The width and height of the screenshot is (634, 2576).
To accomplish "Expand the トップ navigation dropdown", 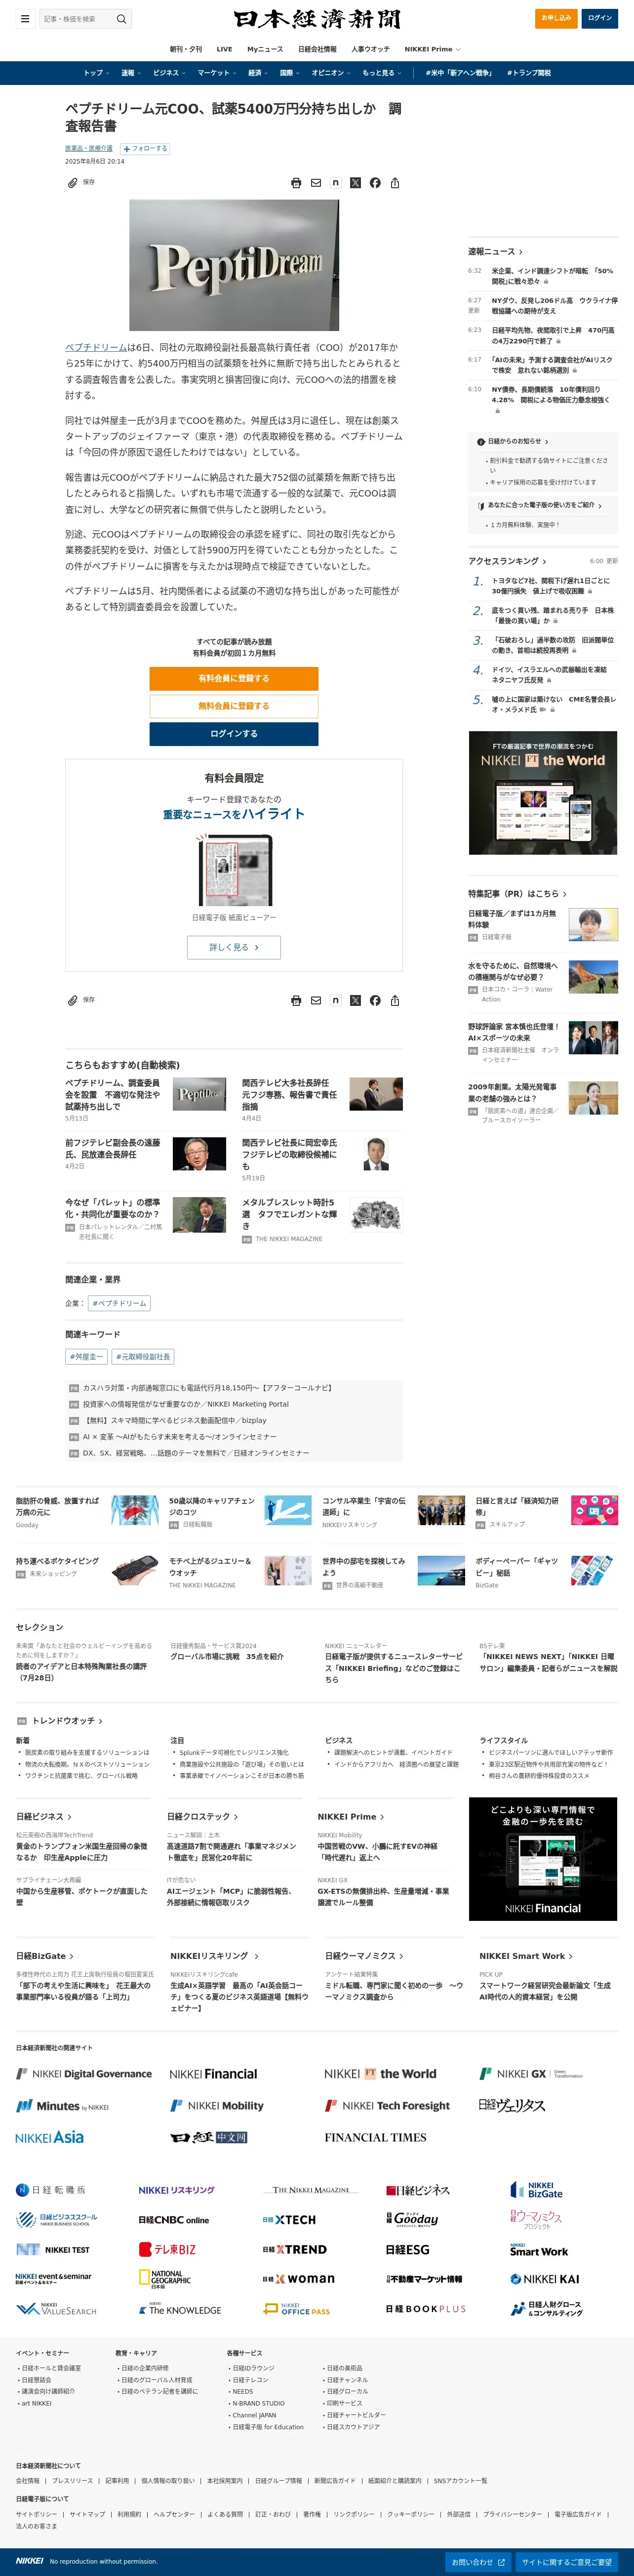I will pyautogui.click(x=96, y=73).
